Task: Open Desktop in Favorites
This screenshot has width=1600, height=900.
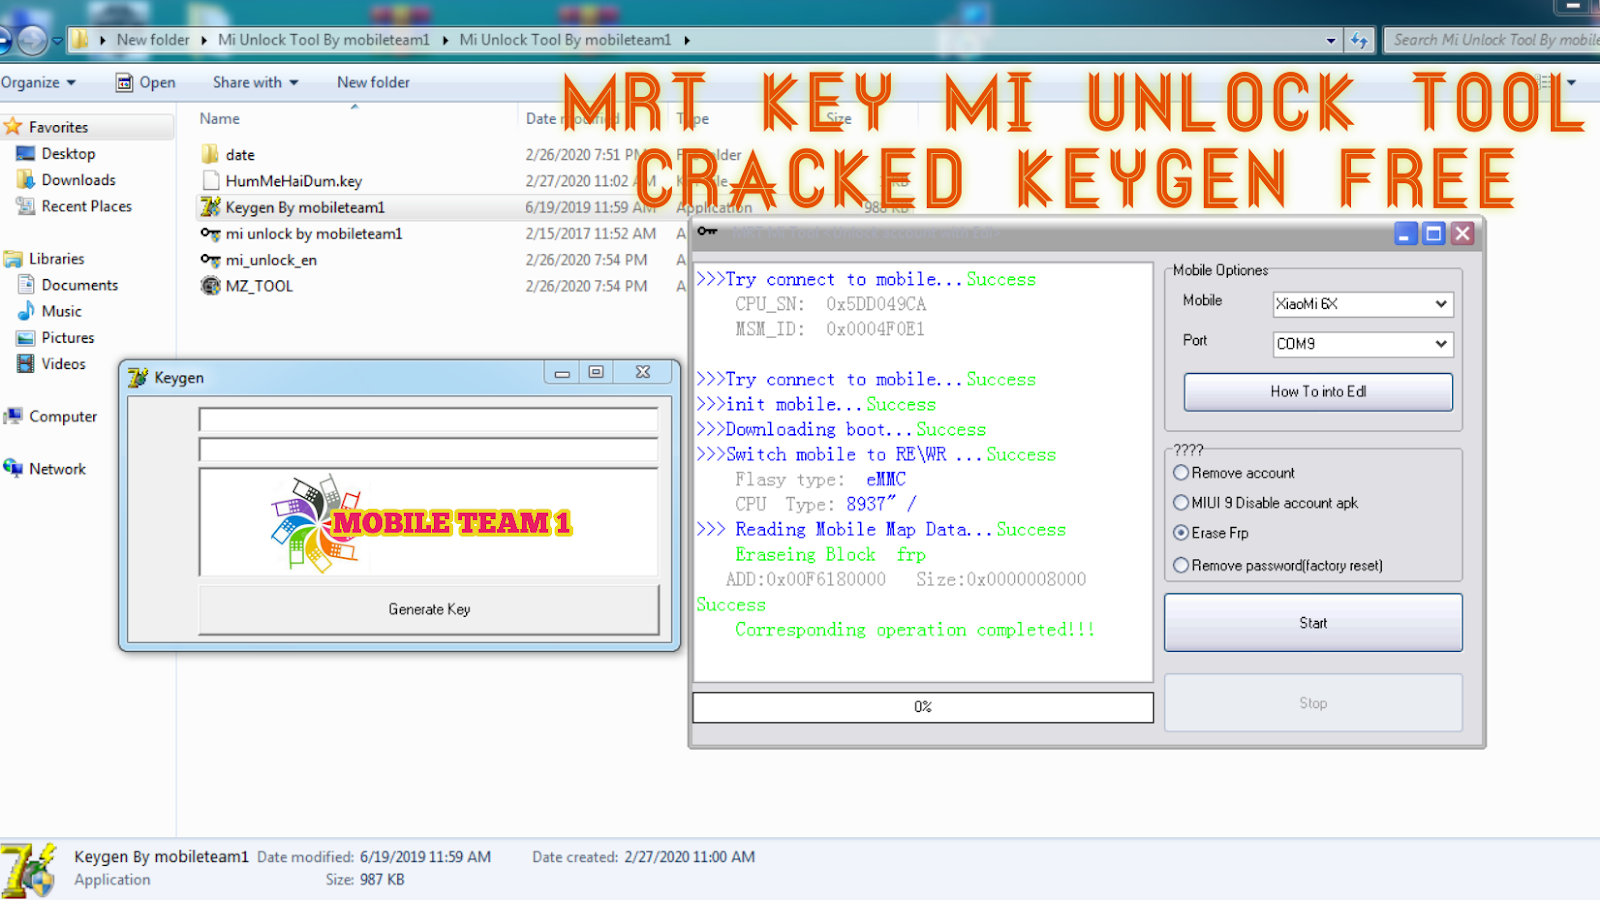Action: click(x=68, y=153)
